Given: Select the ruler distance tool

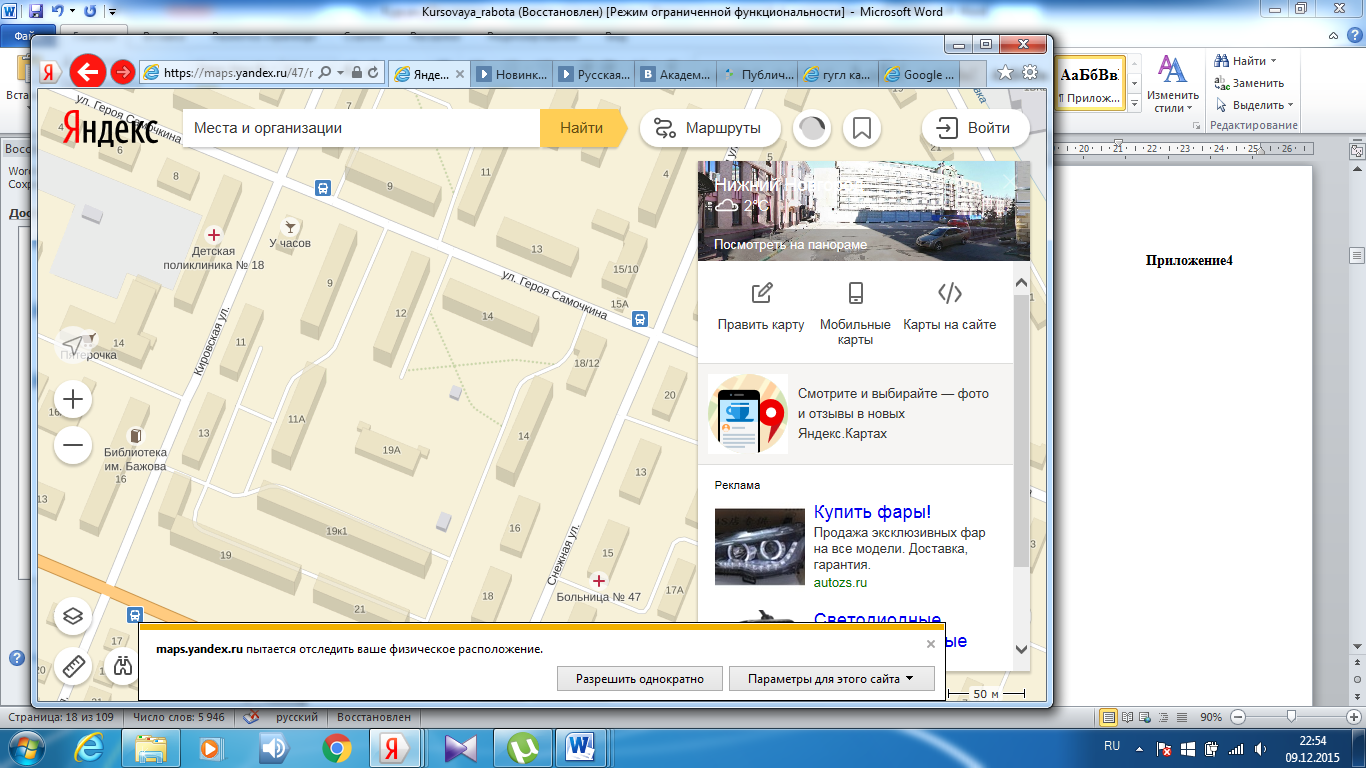Looking at the screenshot, I should (72, 667).
